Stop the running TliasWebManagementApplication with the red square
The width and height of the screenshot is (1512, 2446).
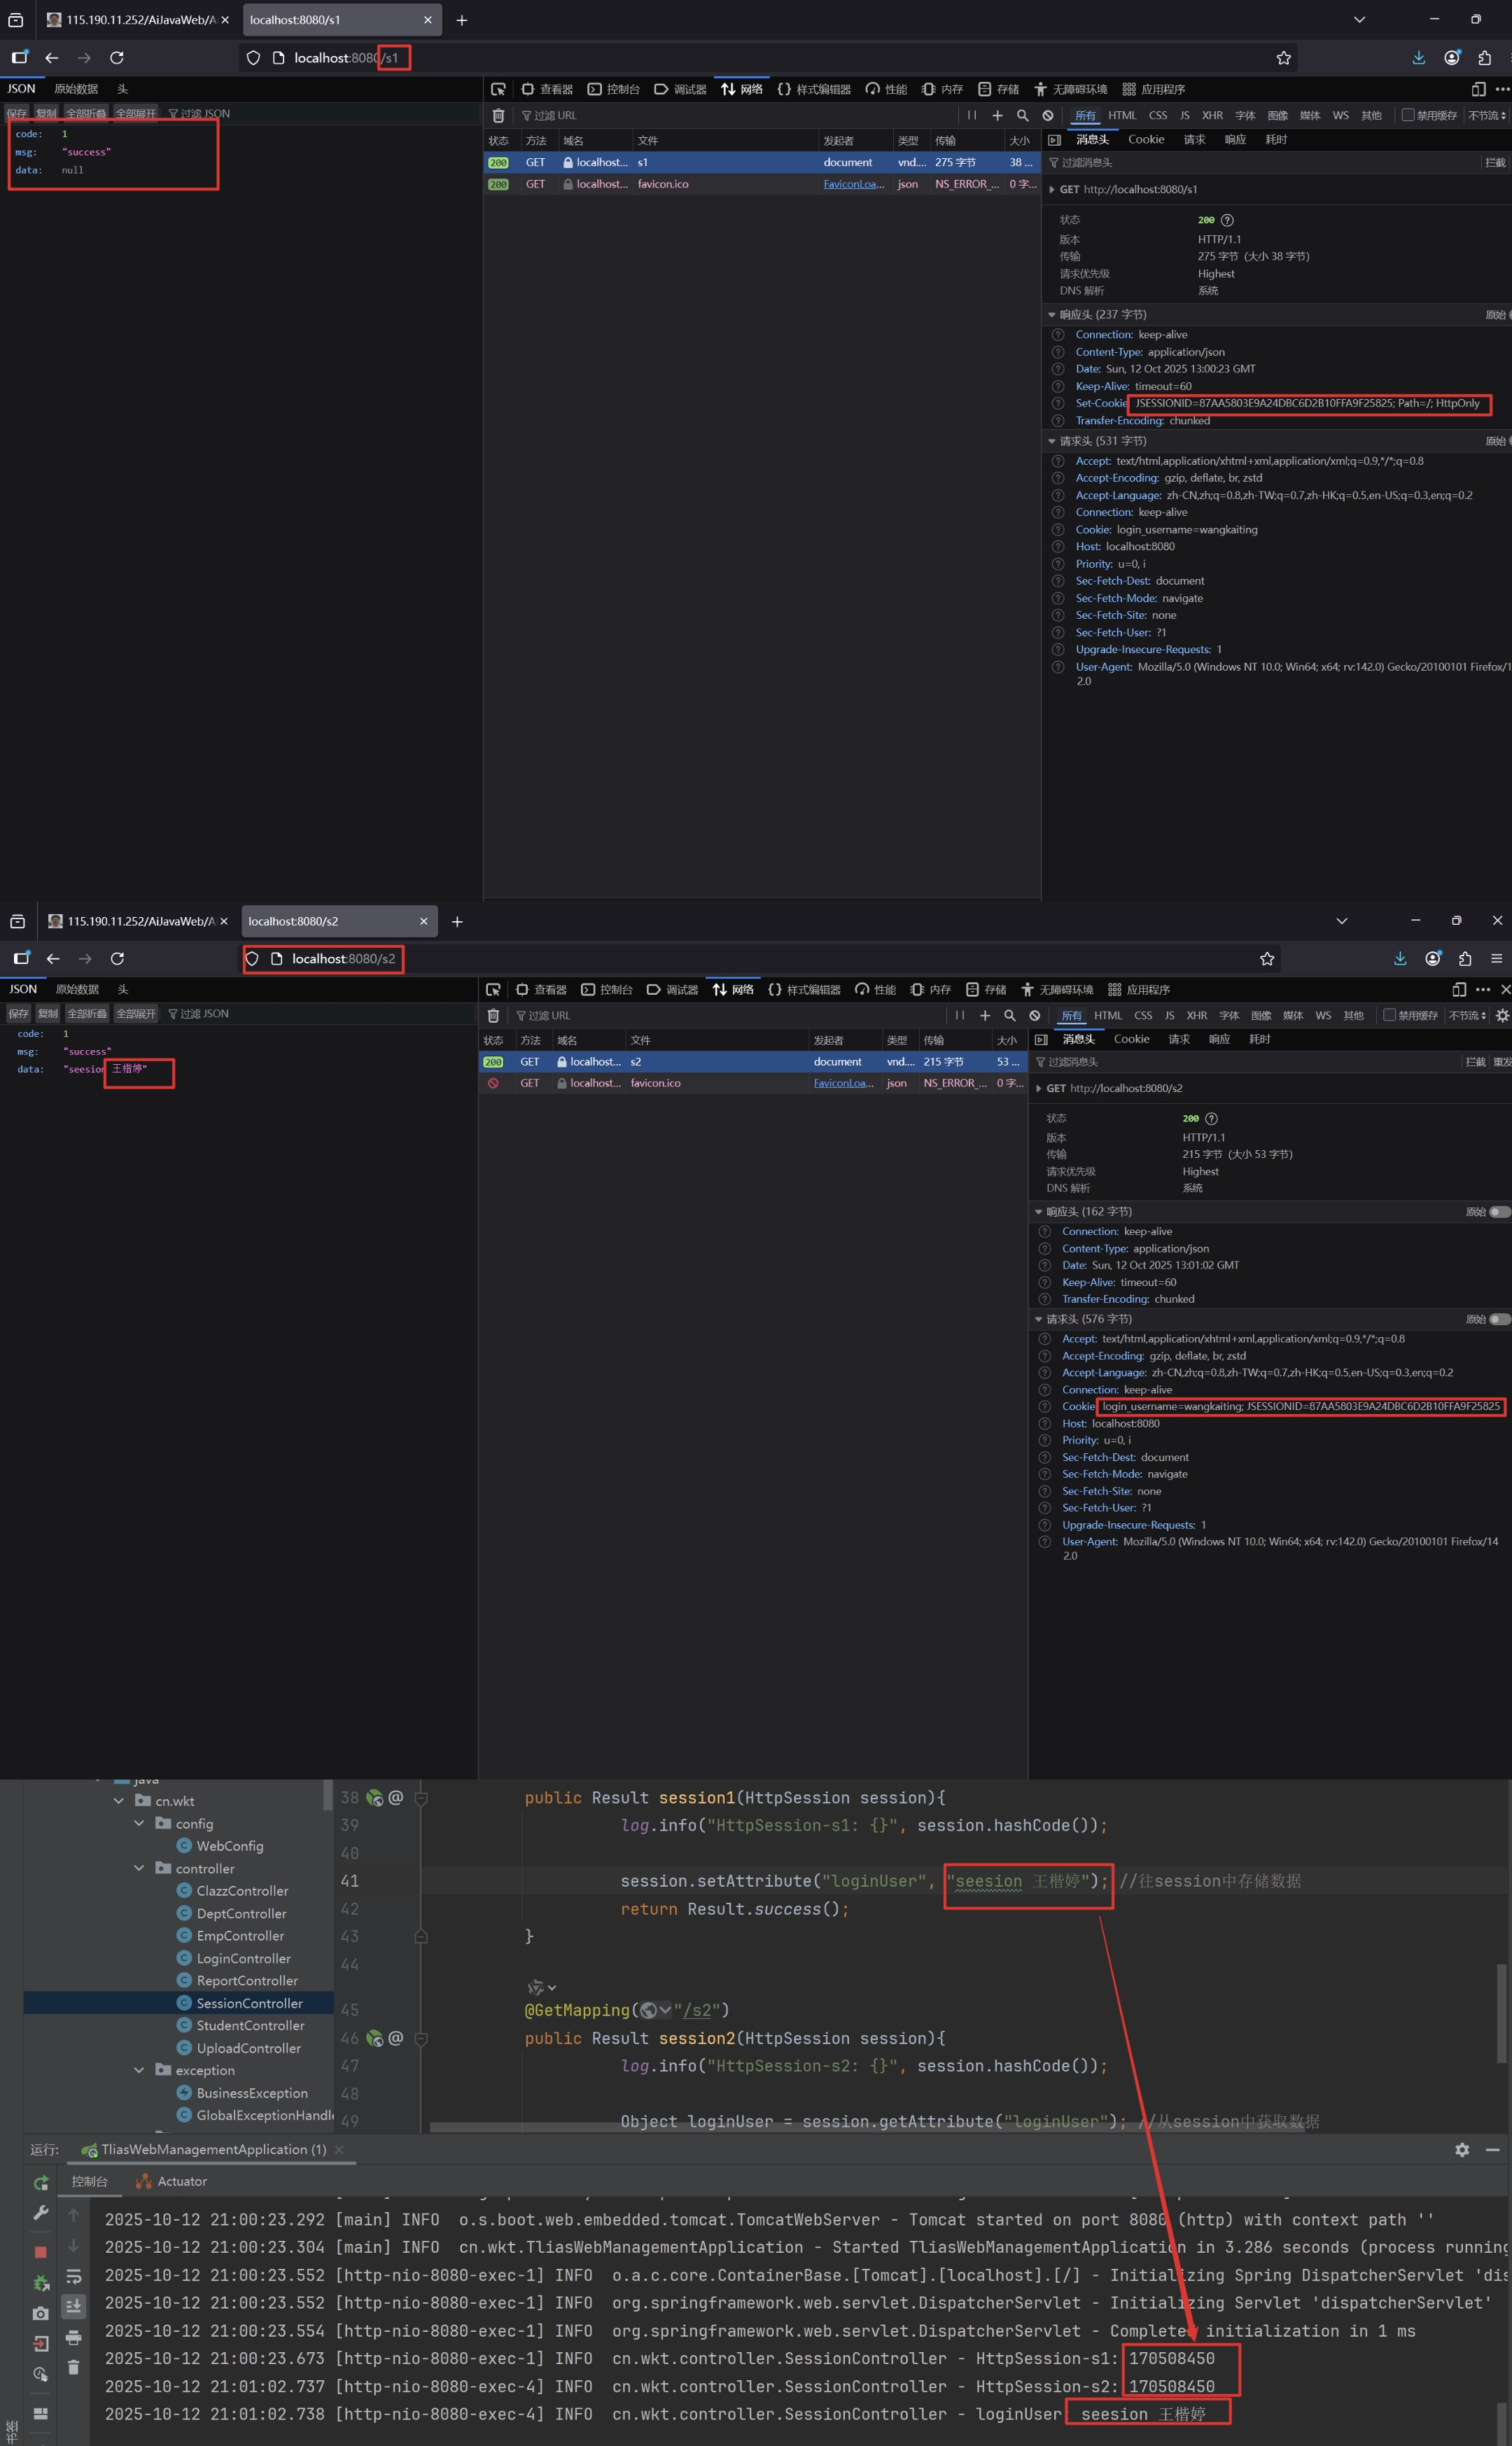[41, 2251]
